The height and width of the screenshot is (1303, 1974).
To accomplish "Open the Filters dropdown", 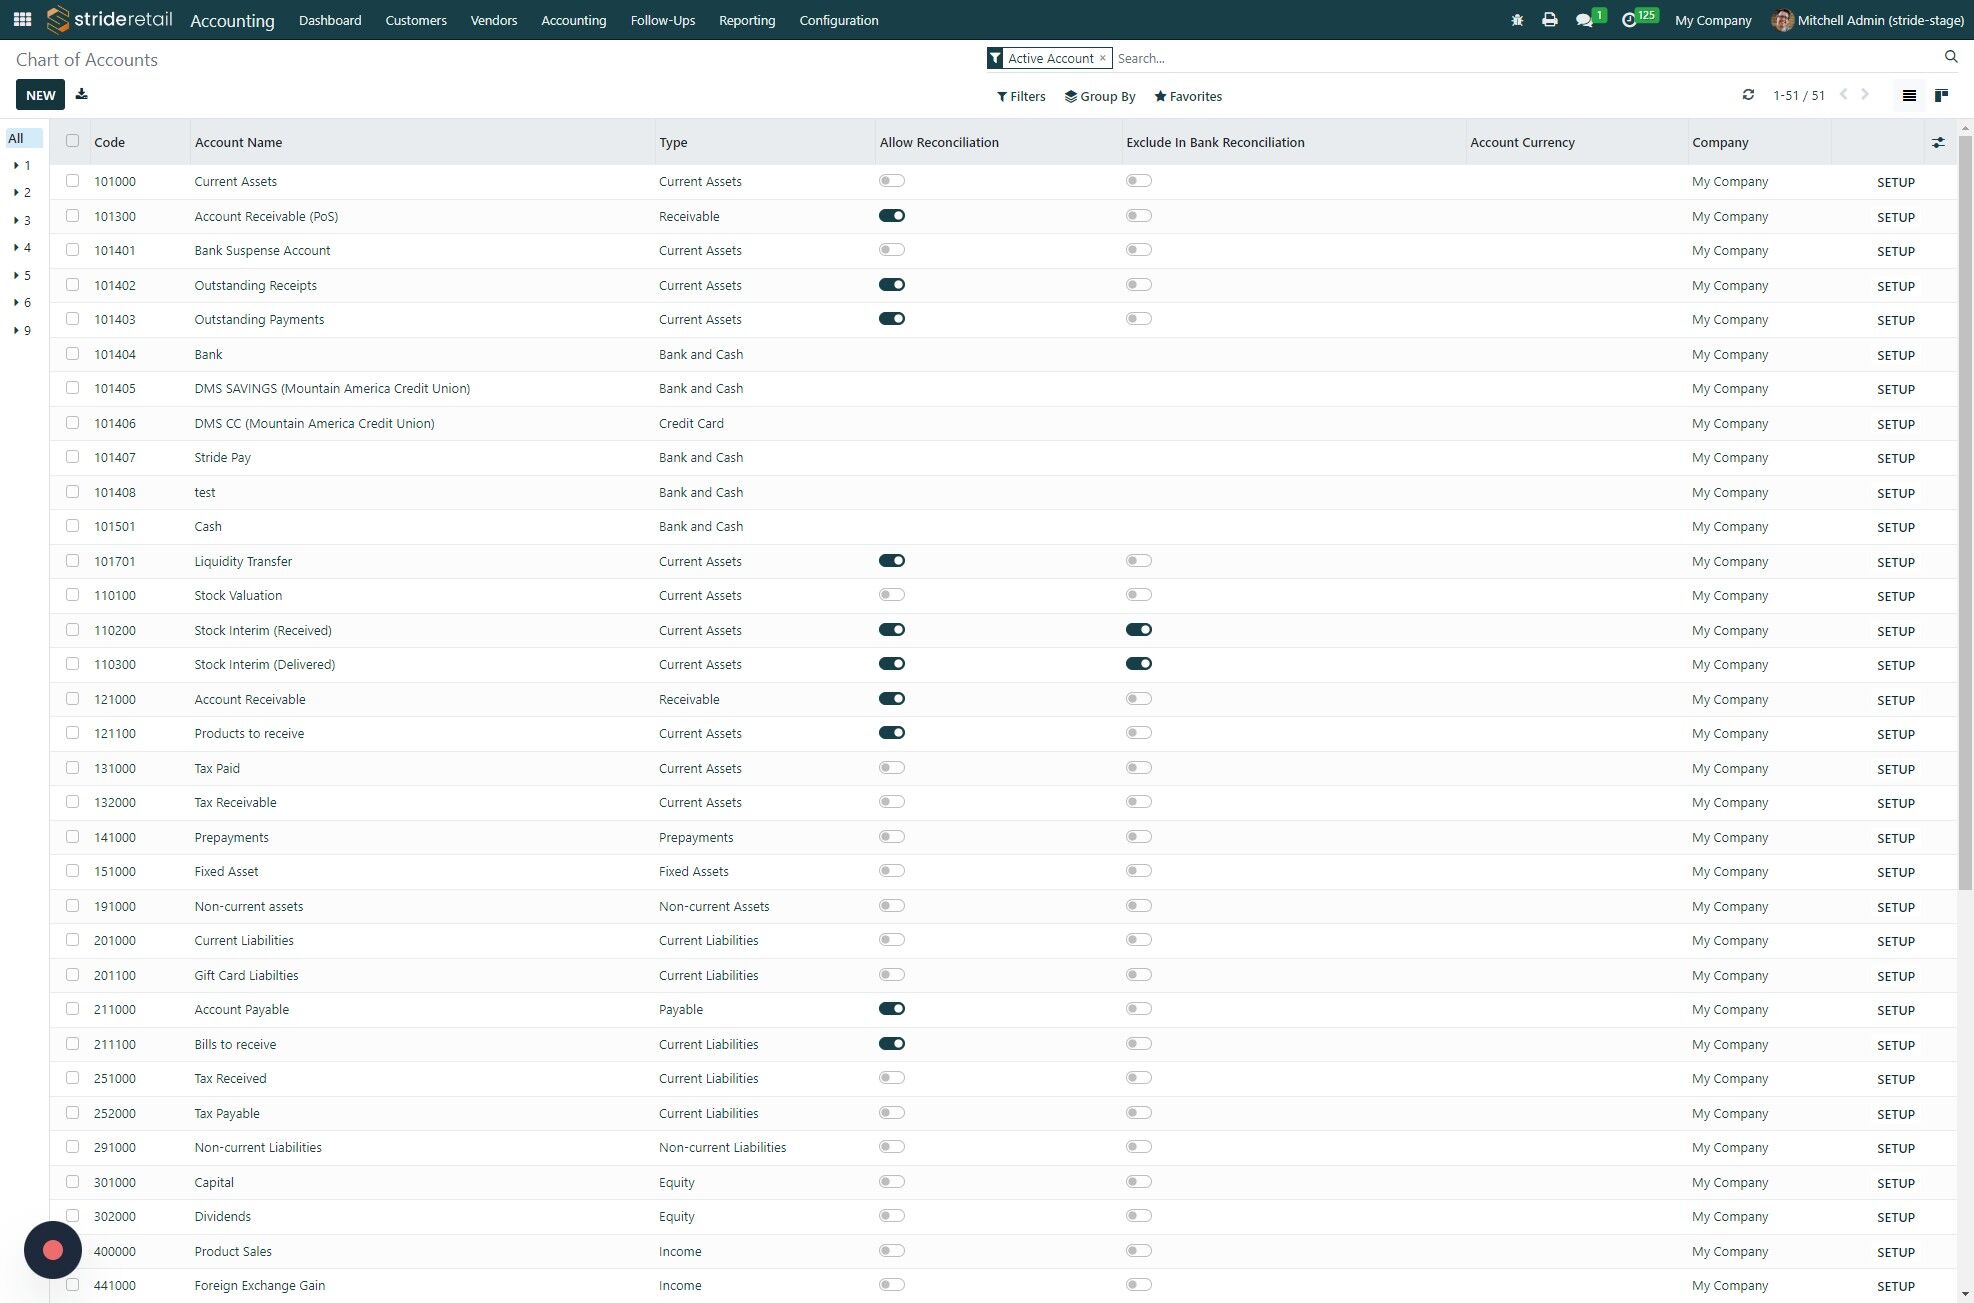I will click(1021, 97).
